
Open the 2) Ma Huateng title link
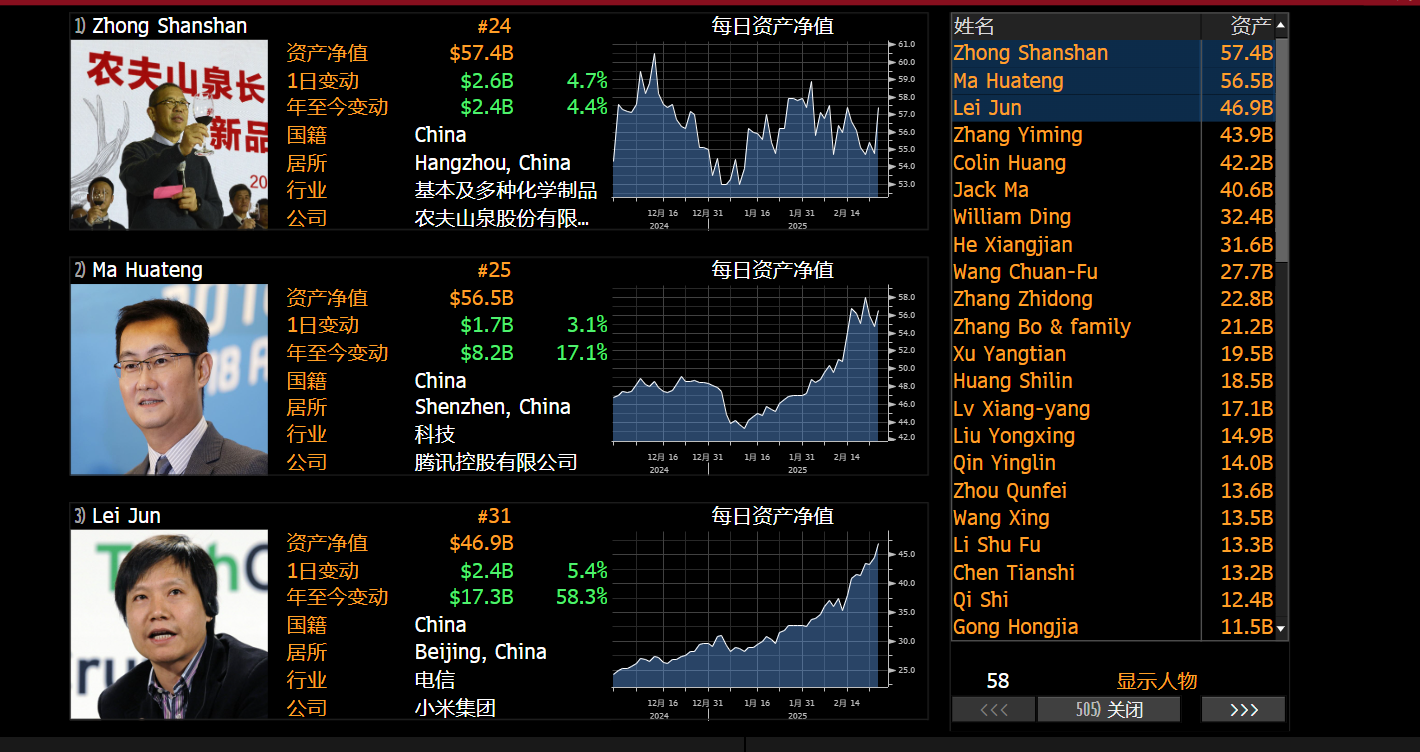[x=138, y=270]
